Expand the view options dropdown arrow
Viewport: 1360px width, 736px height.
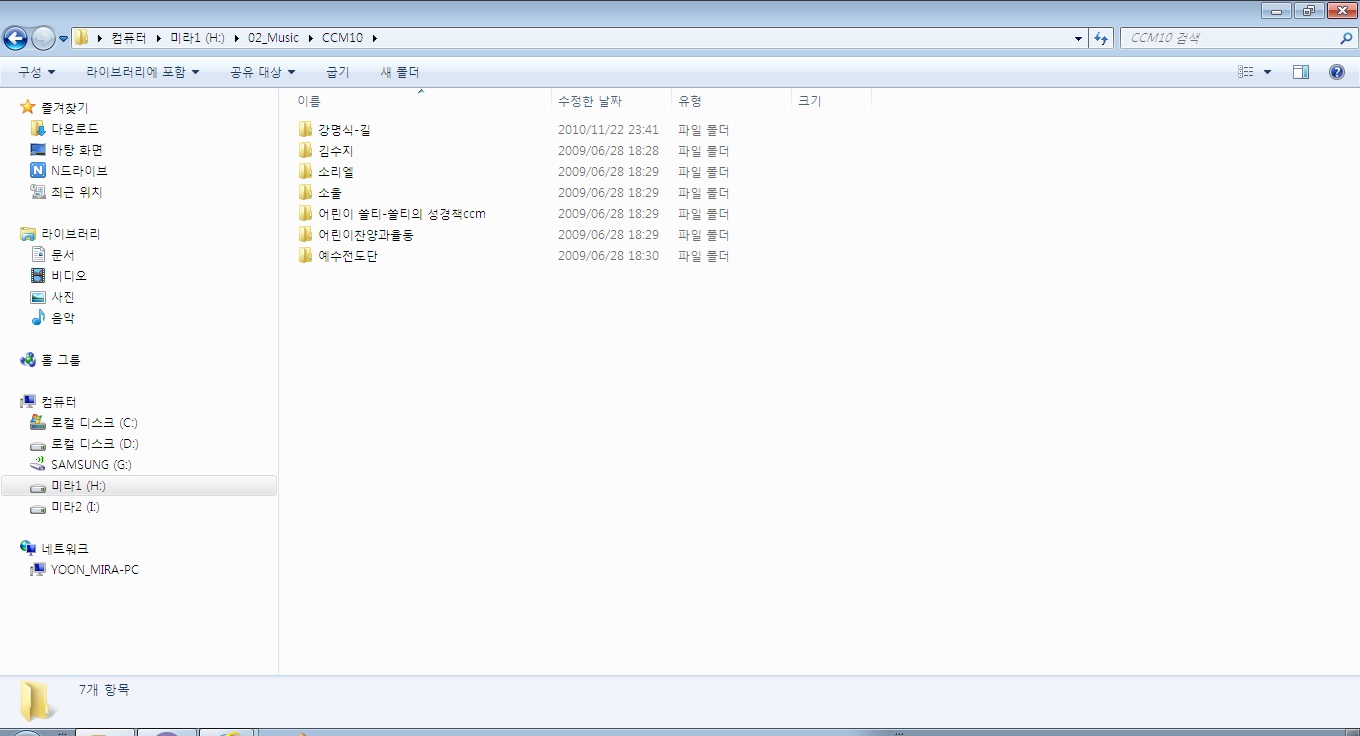coord(1268,72)
